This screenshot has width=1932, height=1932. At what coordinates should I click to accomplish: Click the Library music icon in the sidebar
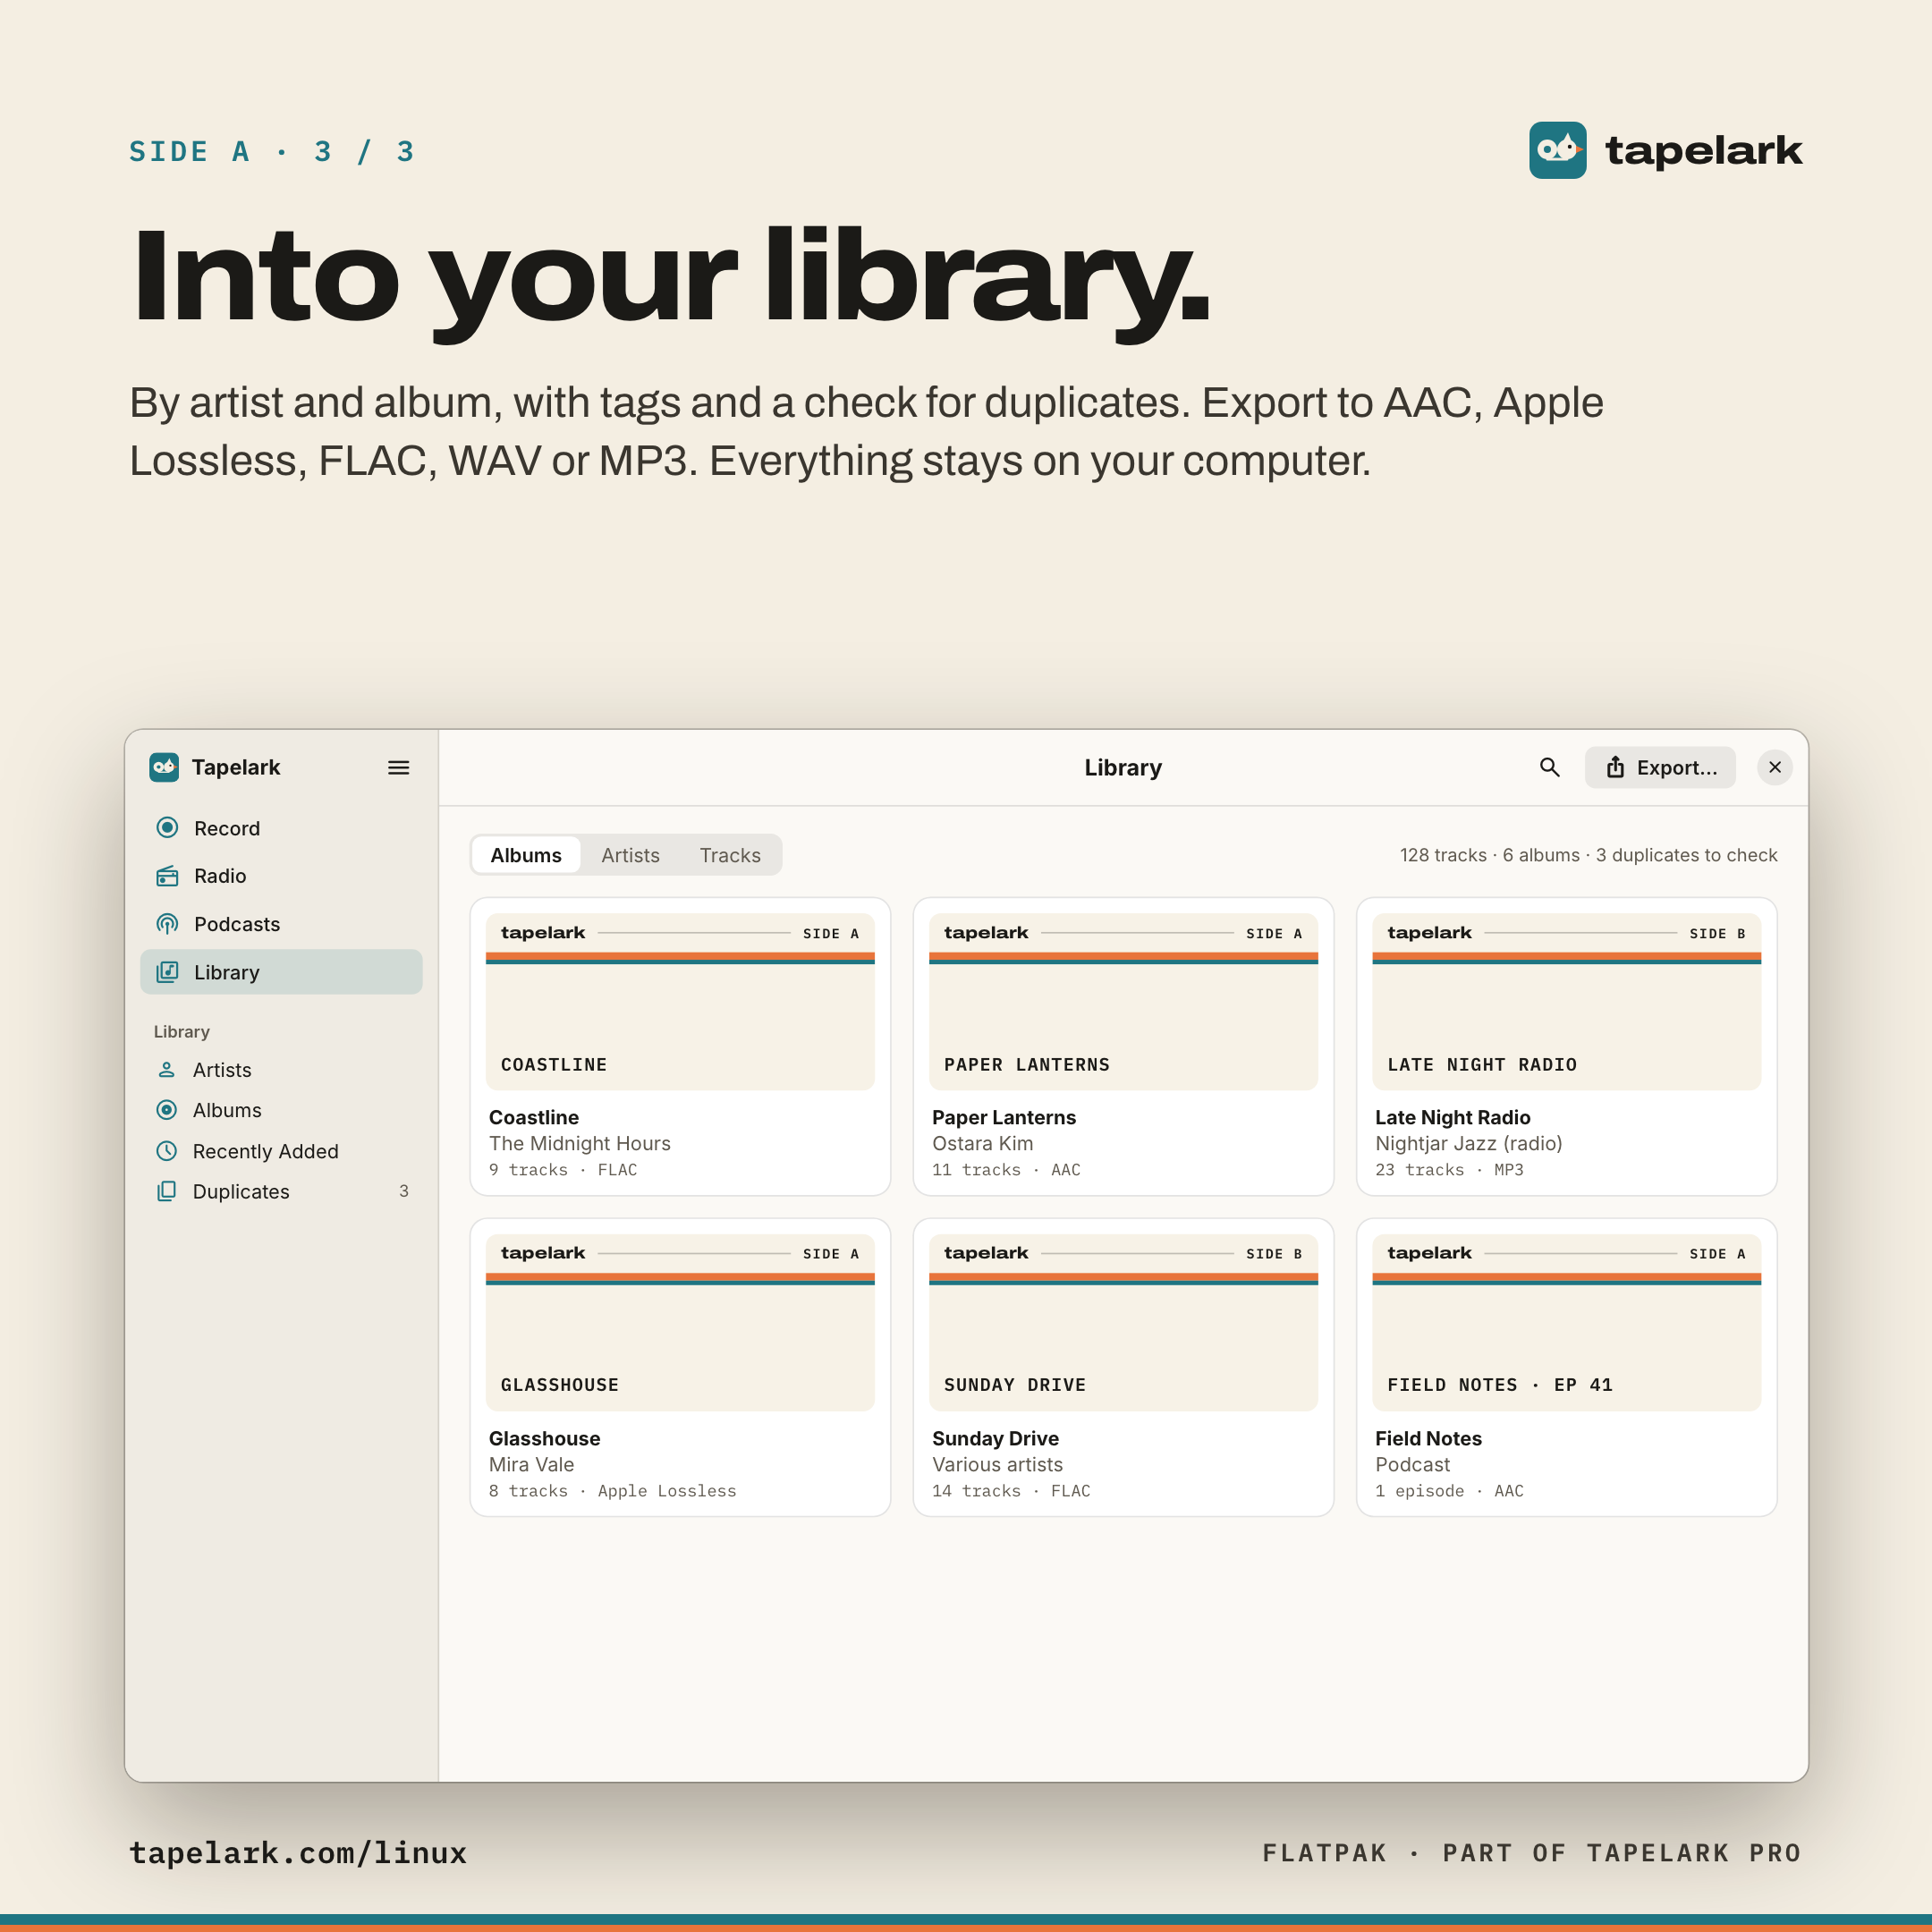coord(168,971)
